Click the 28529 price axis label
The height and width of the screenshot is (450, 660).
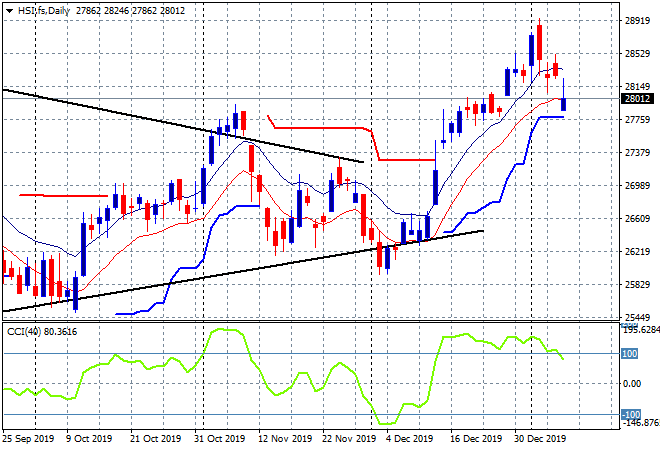[637, 53]
